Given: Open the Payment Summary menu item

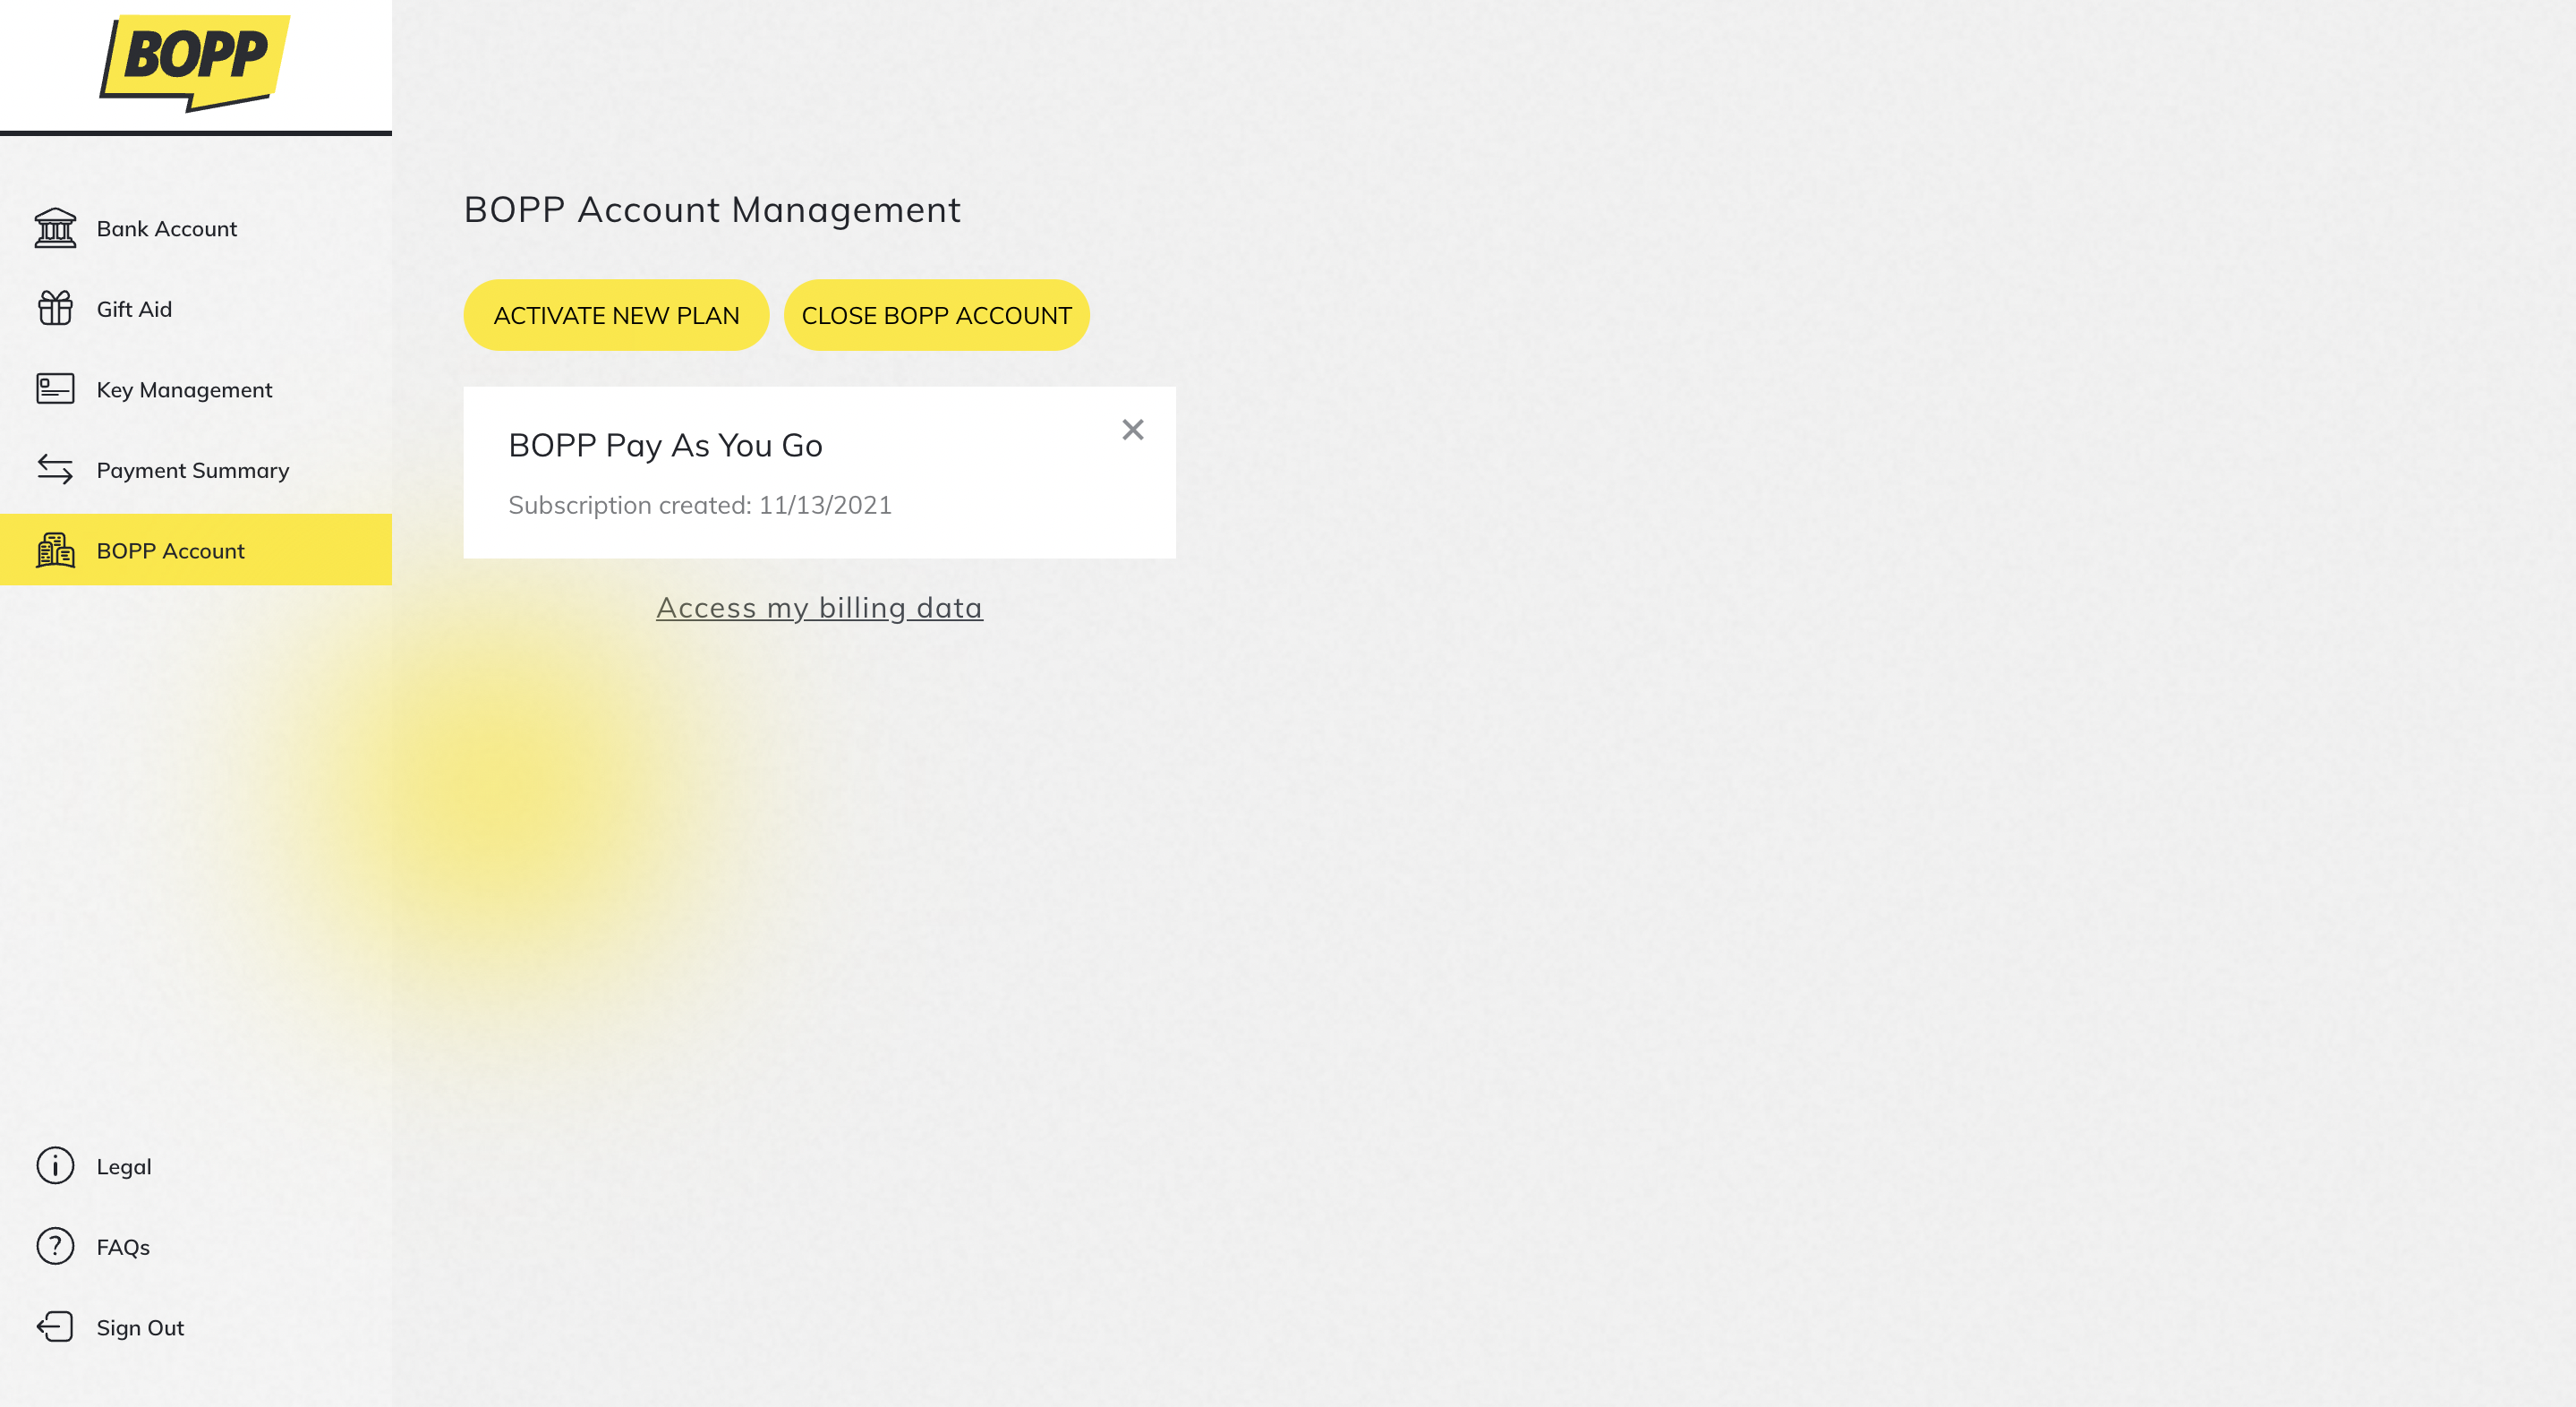Looking at the screenshot, I should tap(196, 470).
